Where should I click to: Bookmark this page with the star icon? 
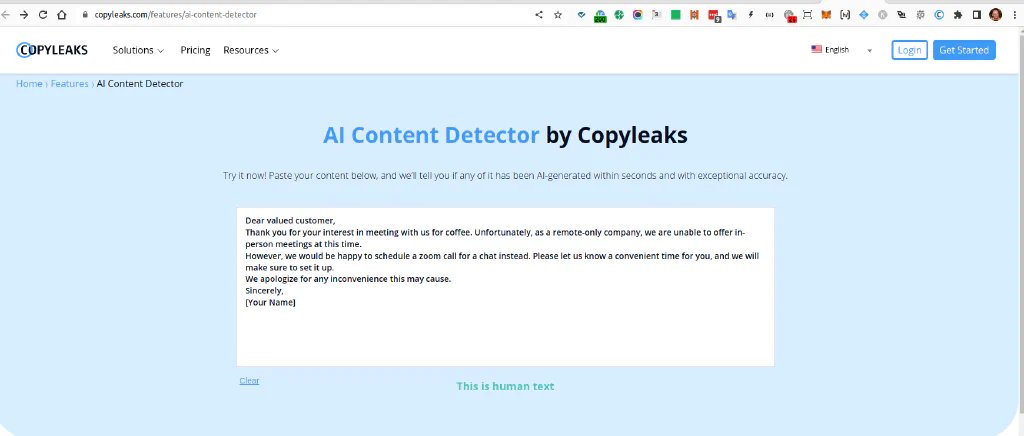pyautogui.click(x=558, y=14)
